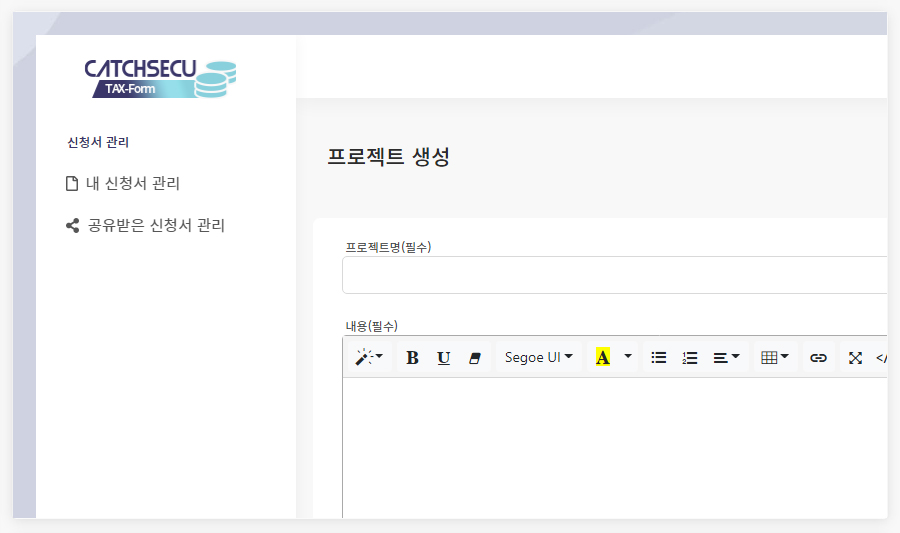
Task: Open the insert table dropdown
Action: click(774, 357)
